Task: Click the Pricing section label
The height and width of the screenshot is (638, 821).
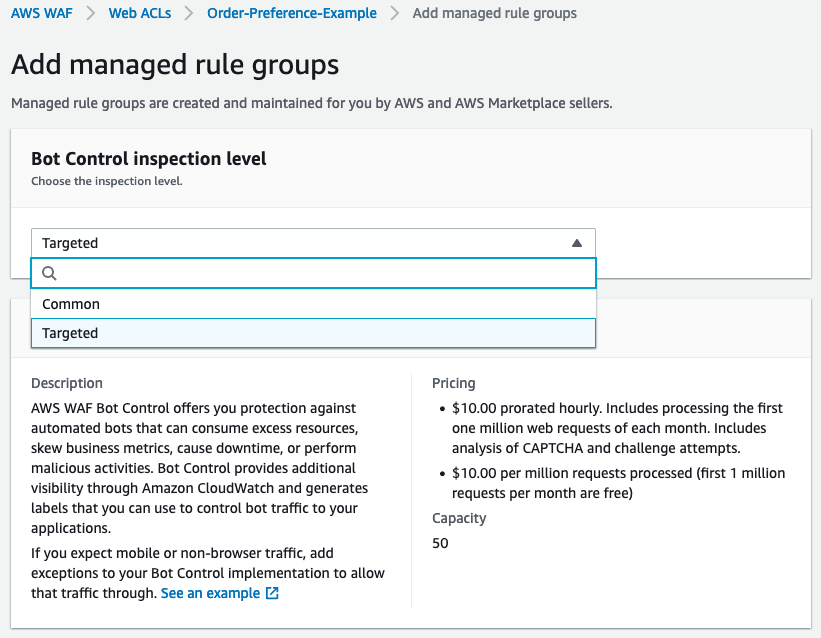Action: click(x=453, y=383)
